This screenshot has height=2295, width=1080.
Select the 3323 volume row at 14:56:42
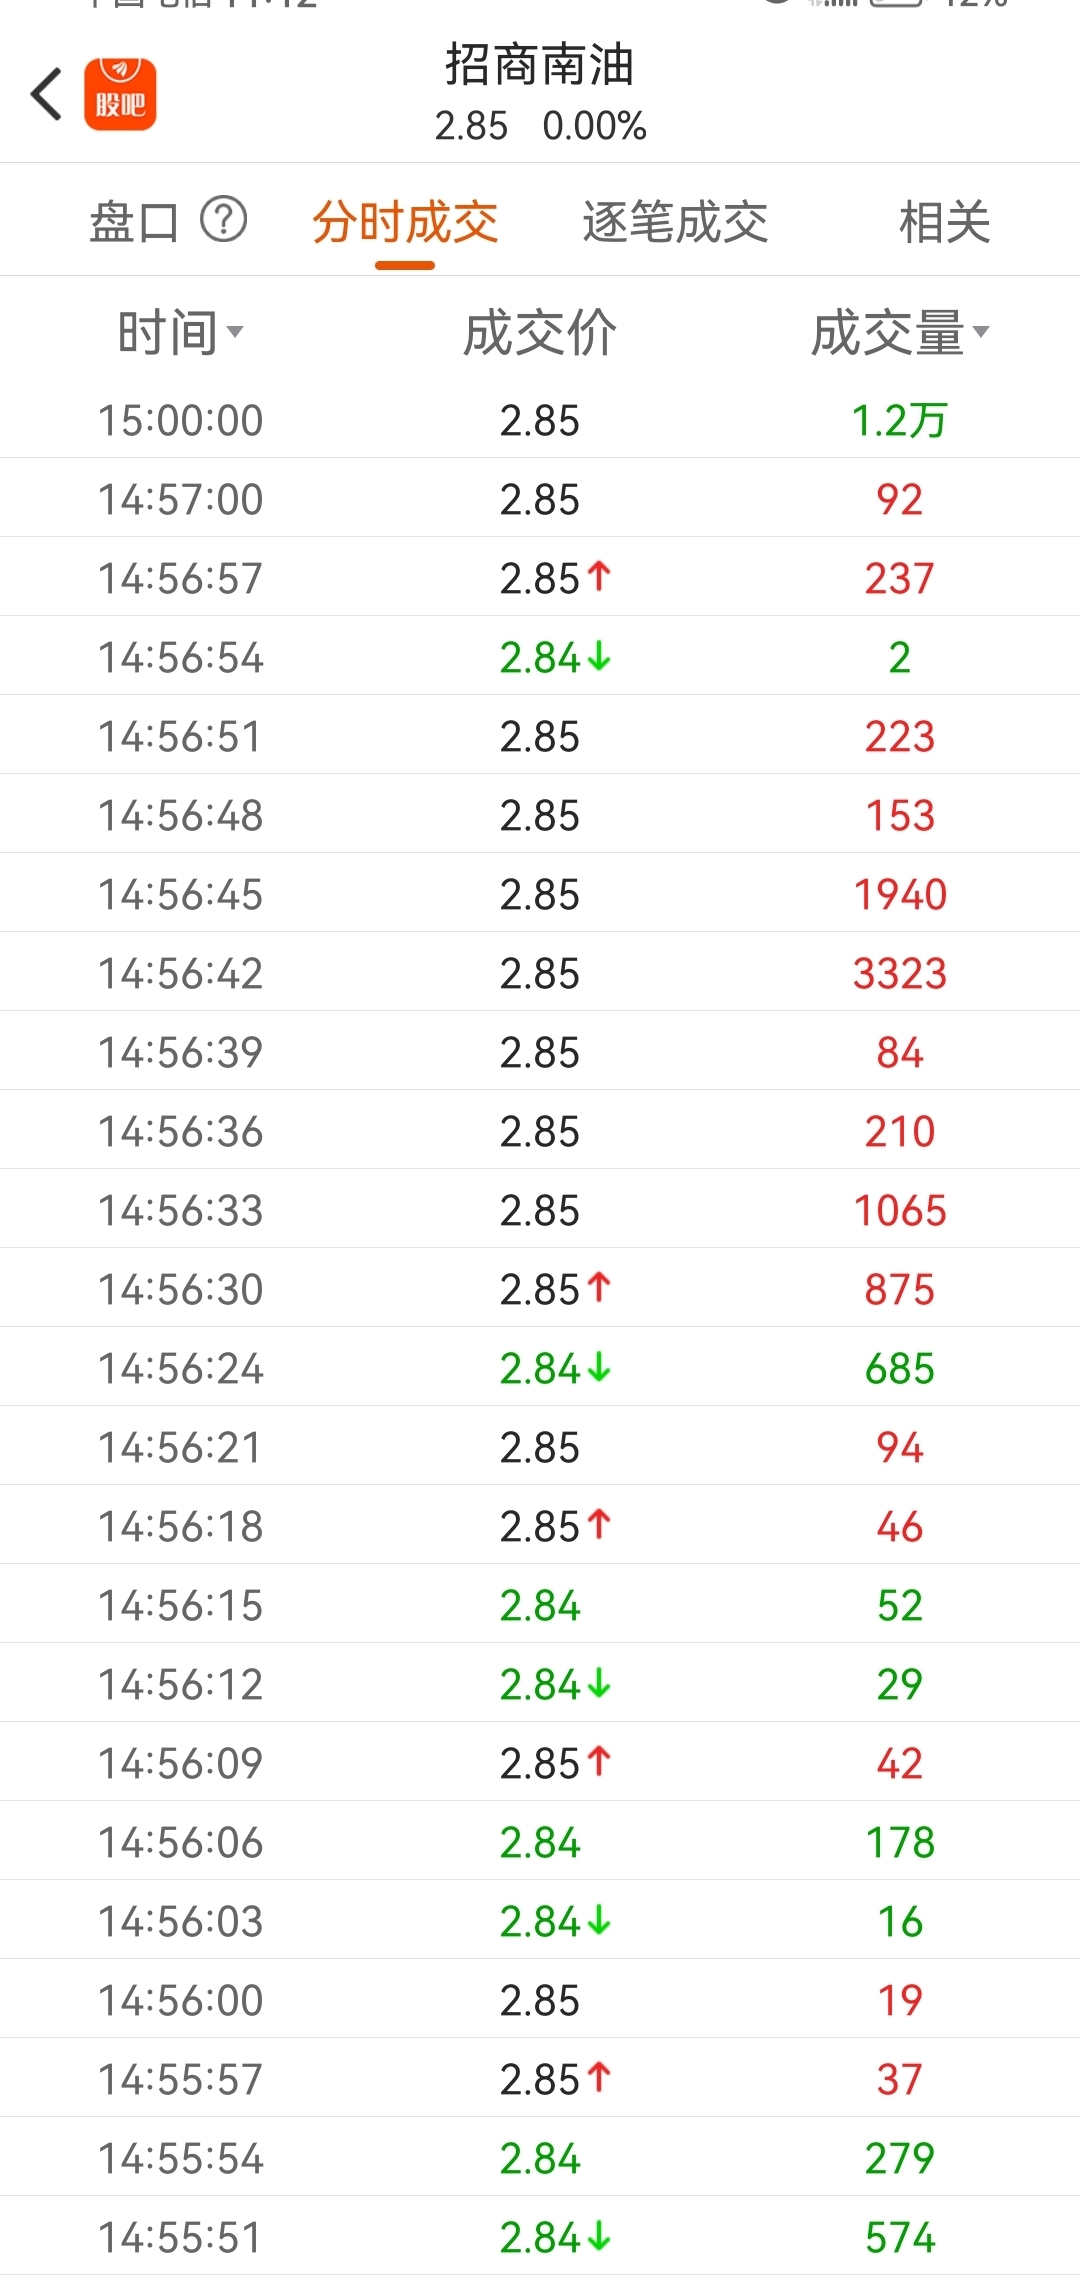pyautogui.click(x=540, y=972)
